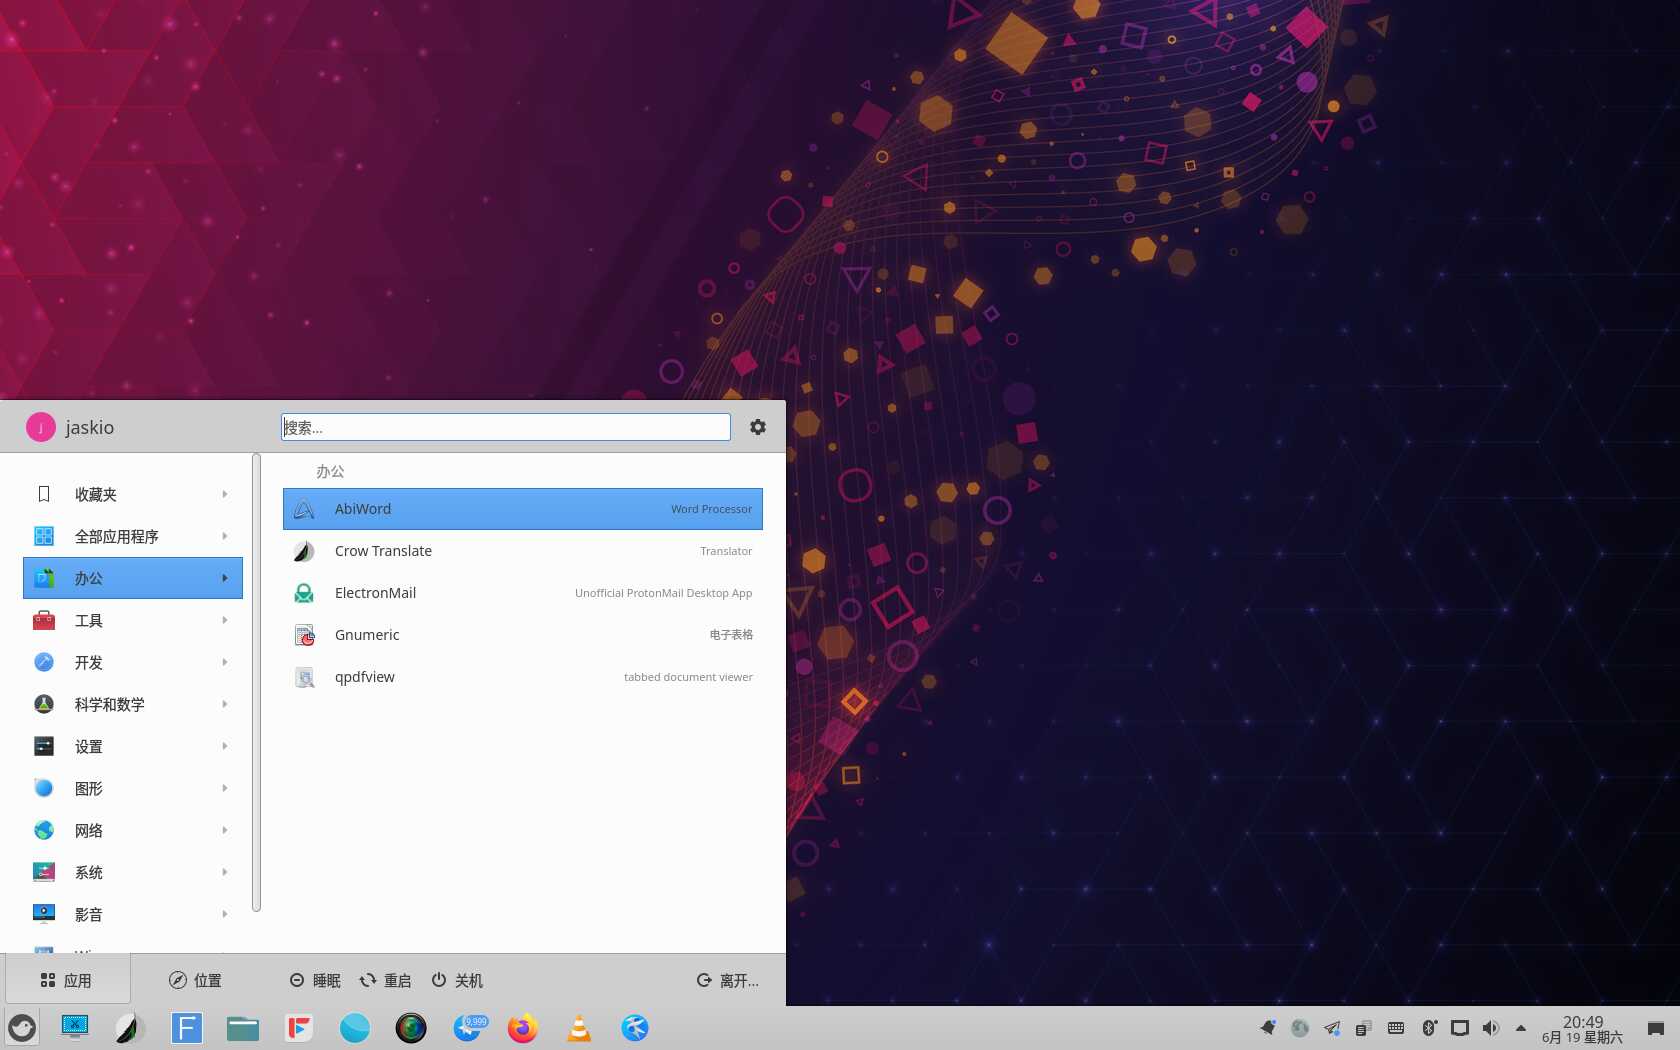Select the 办公 office category
This screenshot has width=1680, height=1050.
tap(133, 578)
